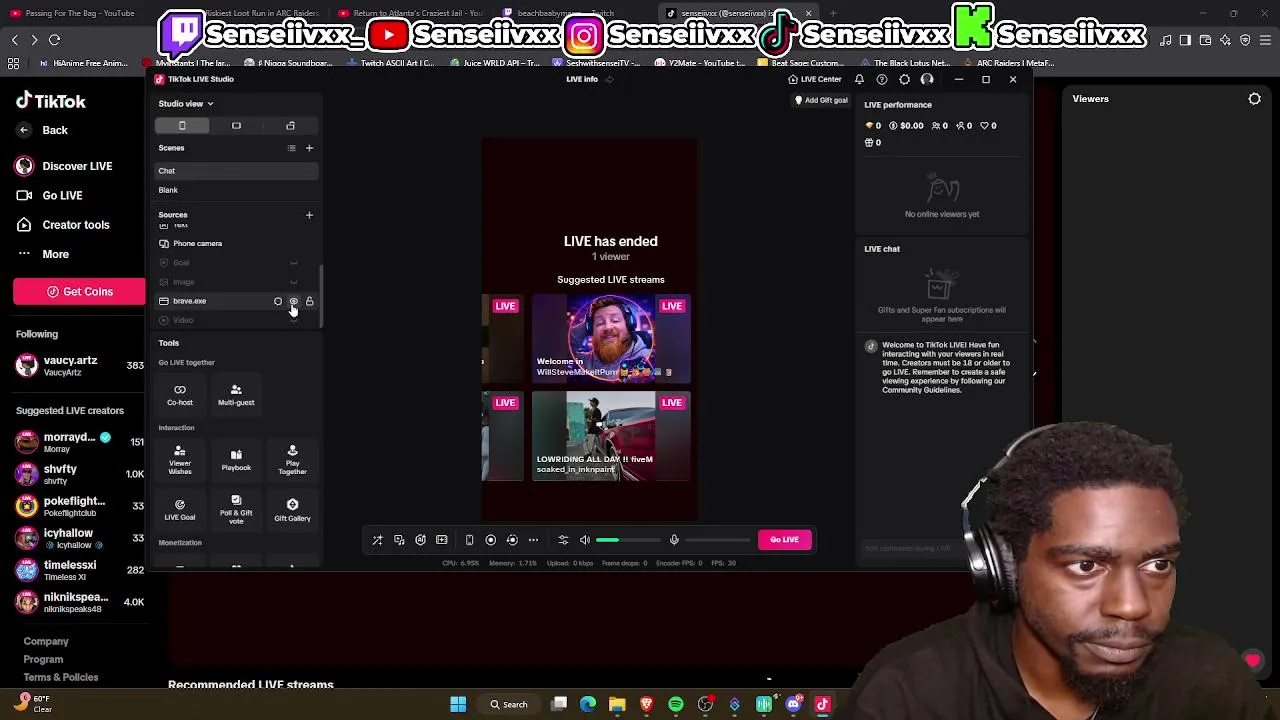Open More menu in TikTok sidebar
This screenshot has width=1280, height=720.
(x=43, y=254)
